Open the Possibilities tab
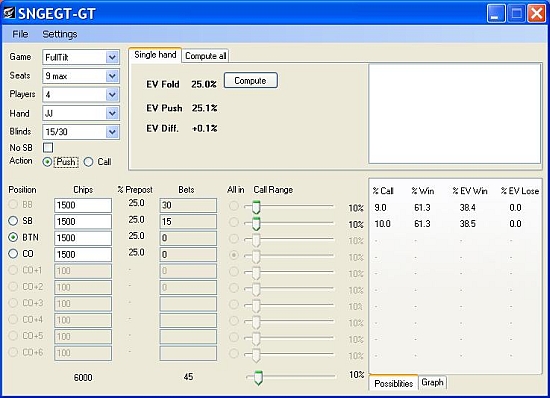 click(394, 383)
